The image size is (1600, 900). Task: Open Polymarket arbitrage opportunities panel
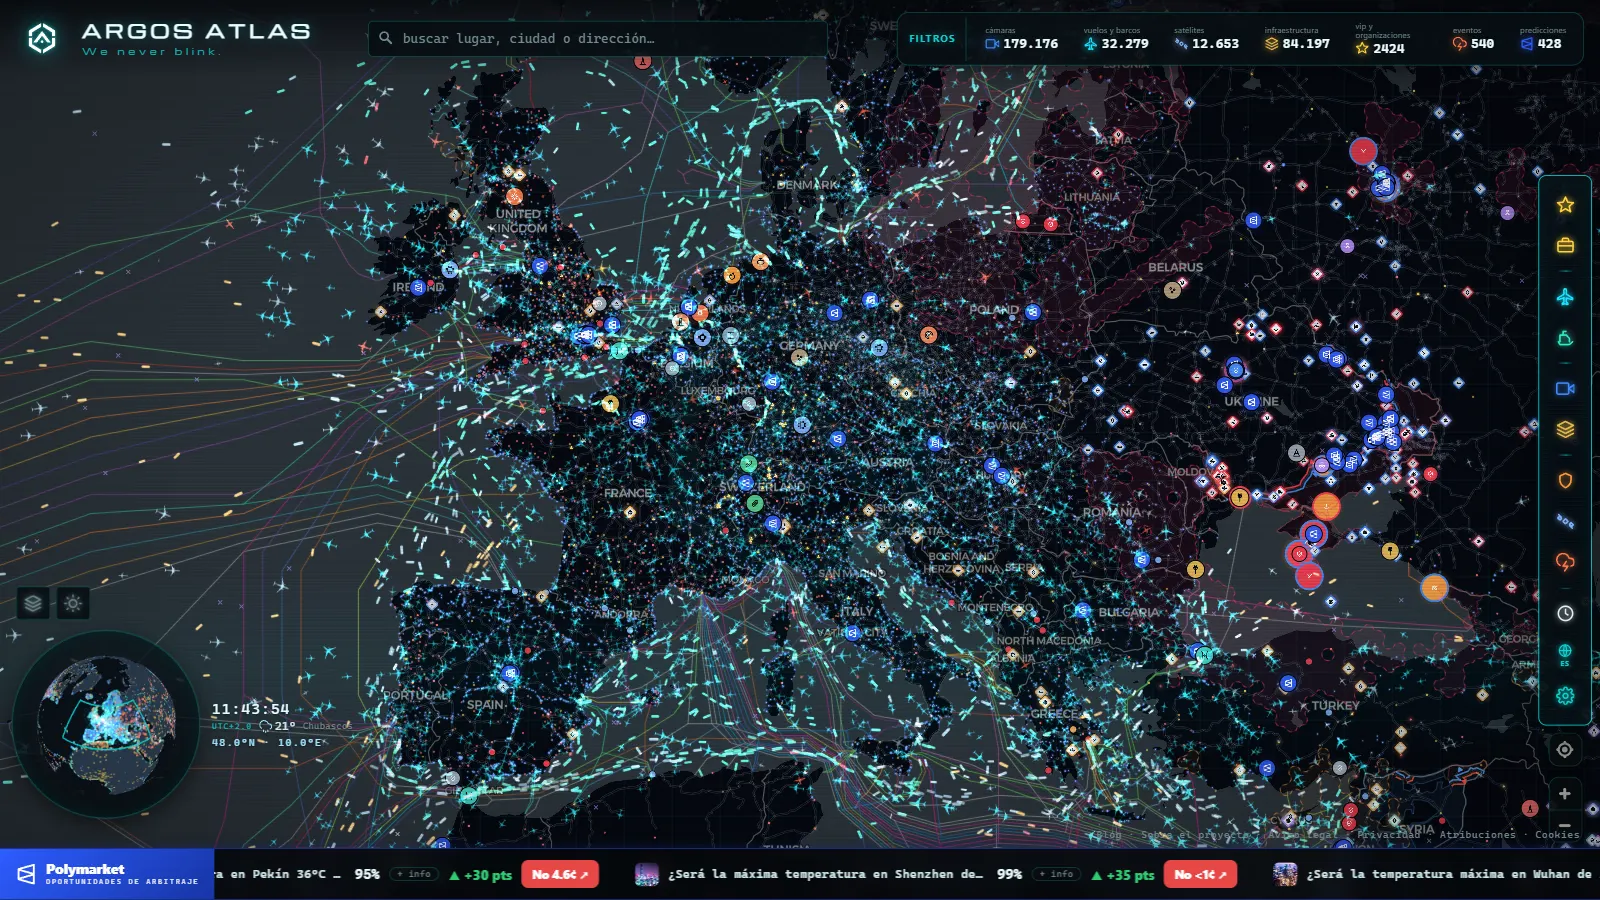pos(107,874)
